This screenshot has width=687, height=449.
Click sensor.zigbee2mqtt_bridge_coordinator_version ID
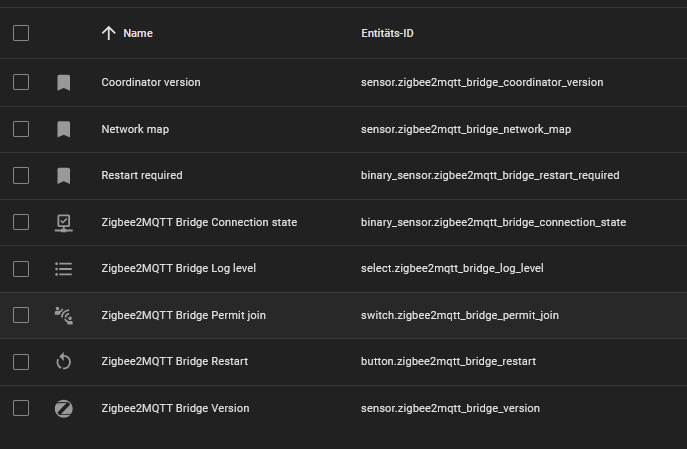click(x=482, y=82)
